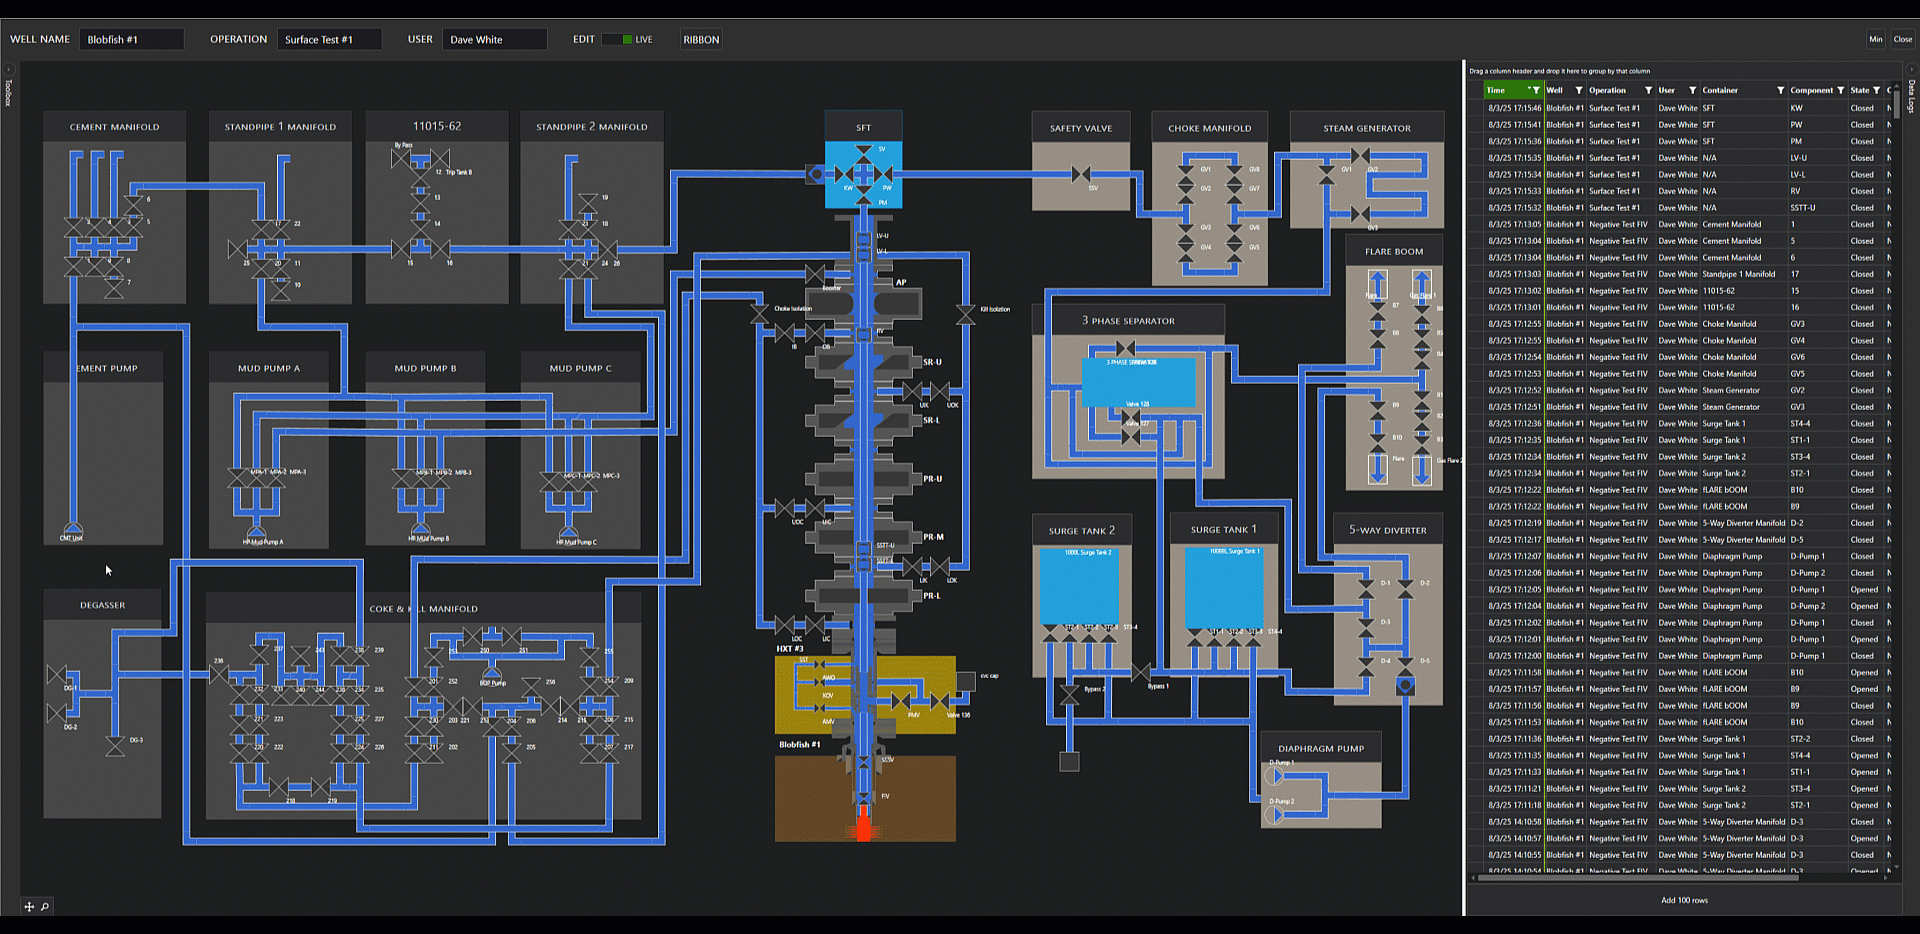The image size is (1920, 934).
Task: Toggle the LIK valve near PR-L
Action: tap(912, 567)
